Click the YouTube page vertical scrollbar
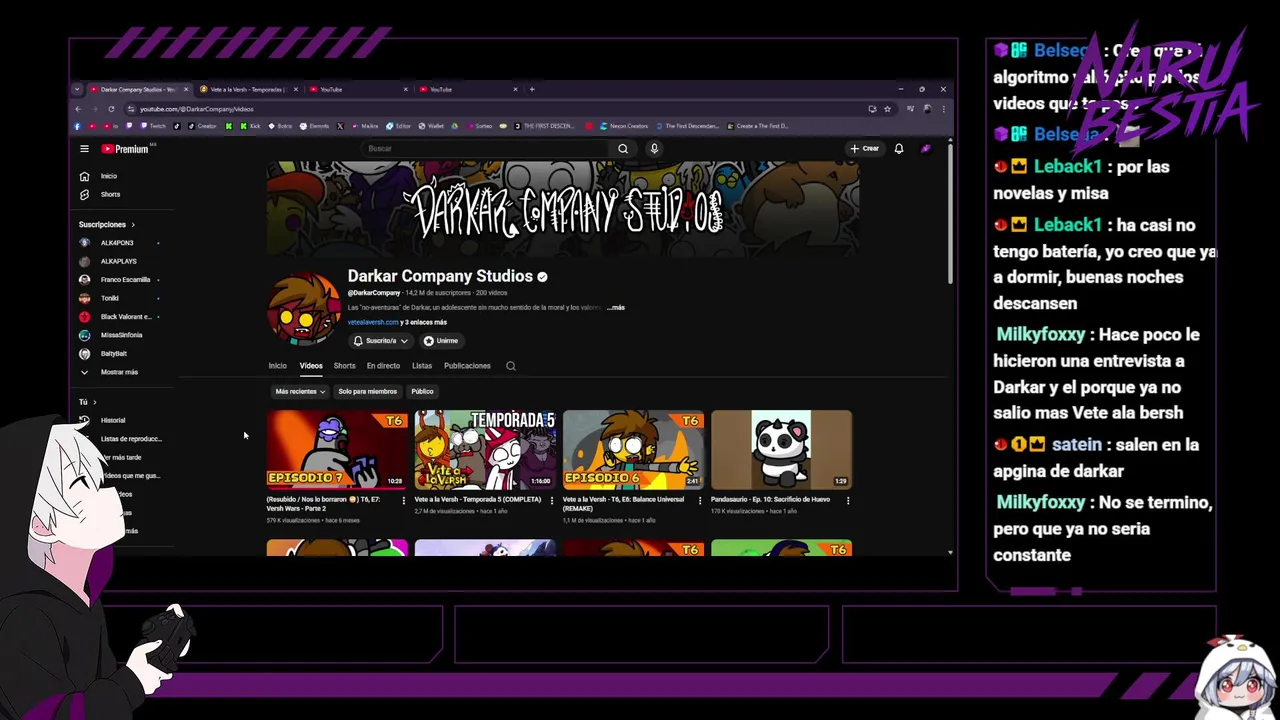The height and width of the screenshot is (720, 1280). [x=950, y=215]
